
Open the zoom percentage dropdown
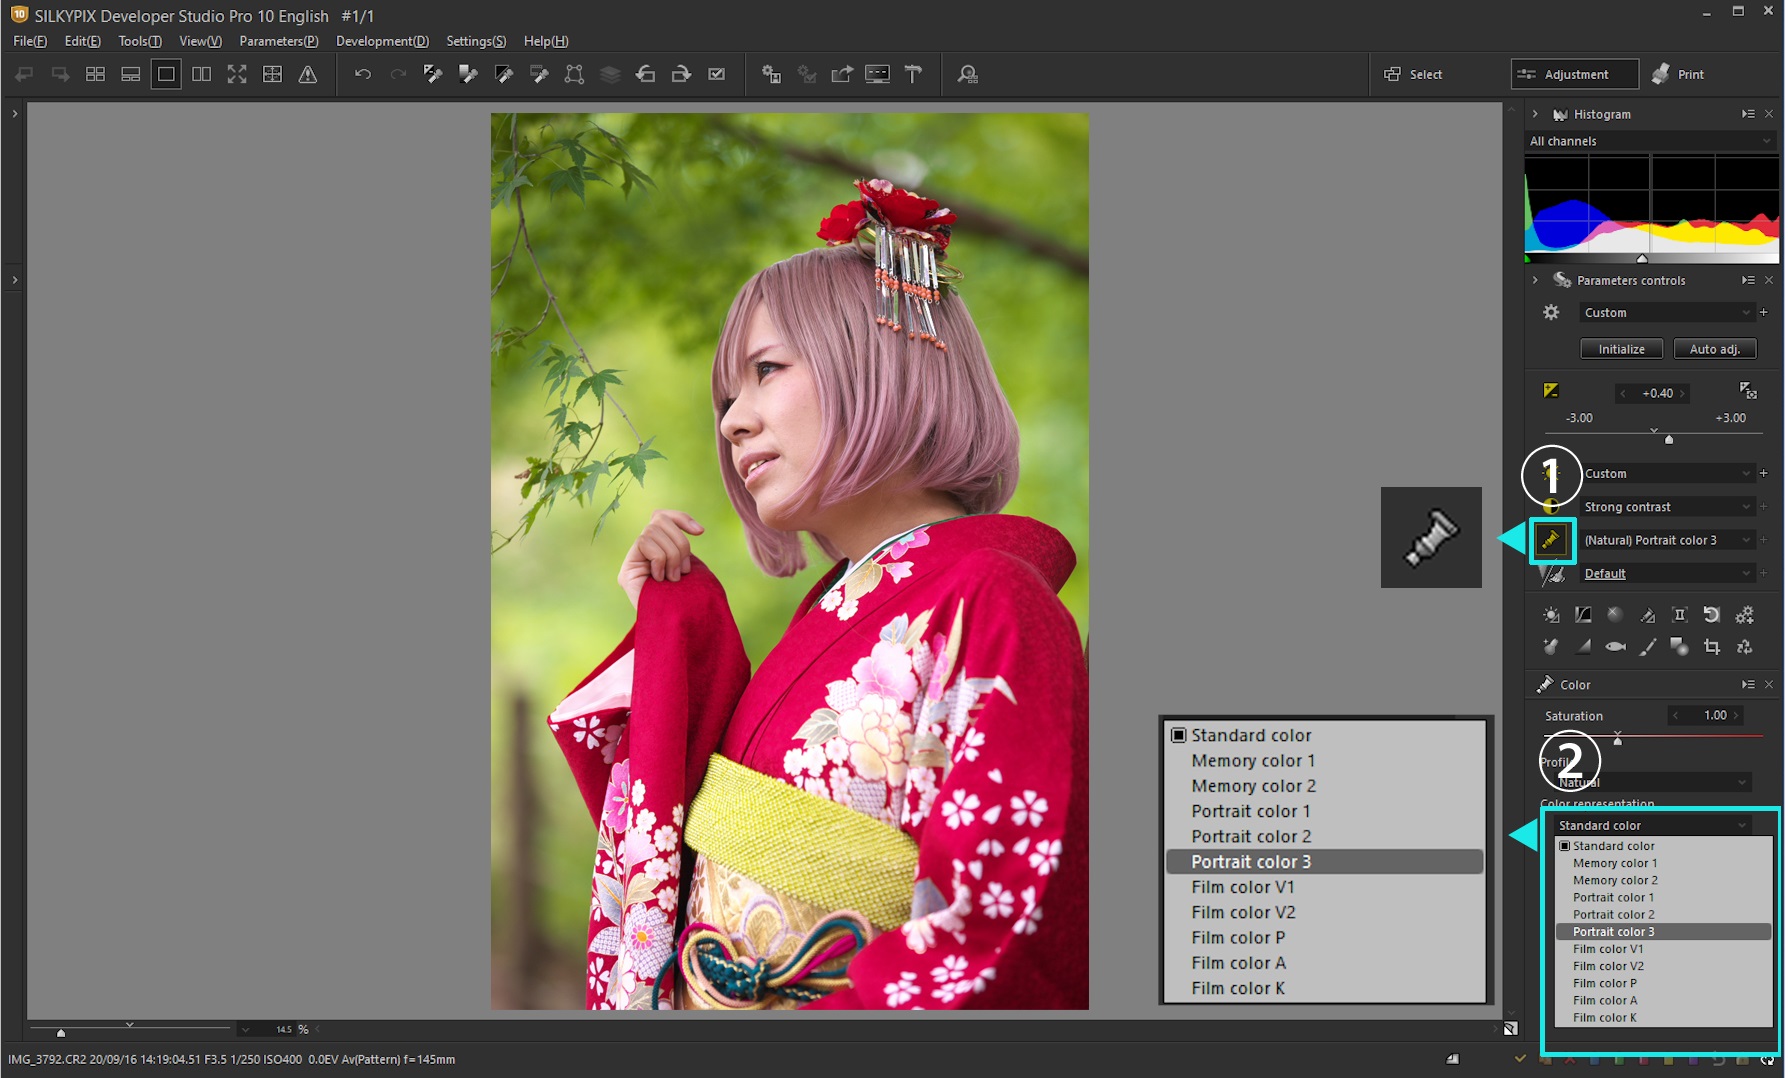(246, 1029)
